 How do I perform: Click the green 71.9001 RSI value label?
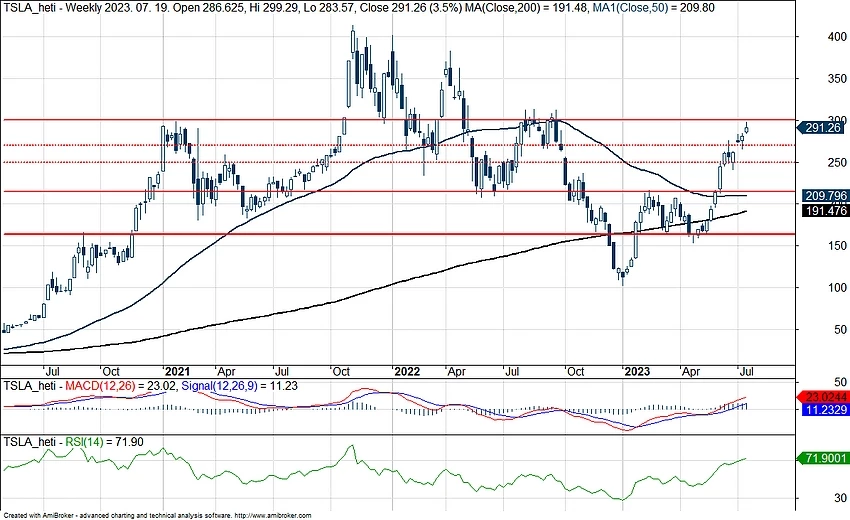(x=825, y=459)
